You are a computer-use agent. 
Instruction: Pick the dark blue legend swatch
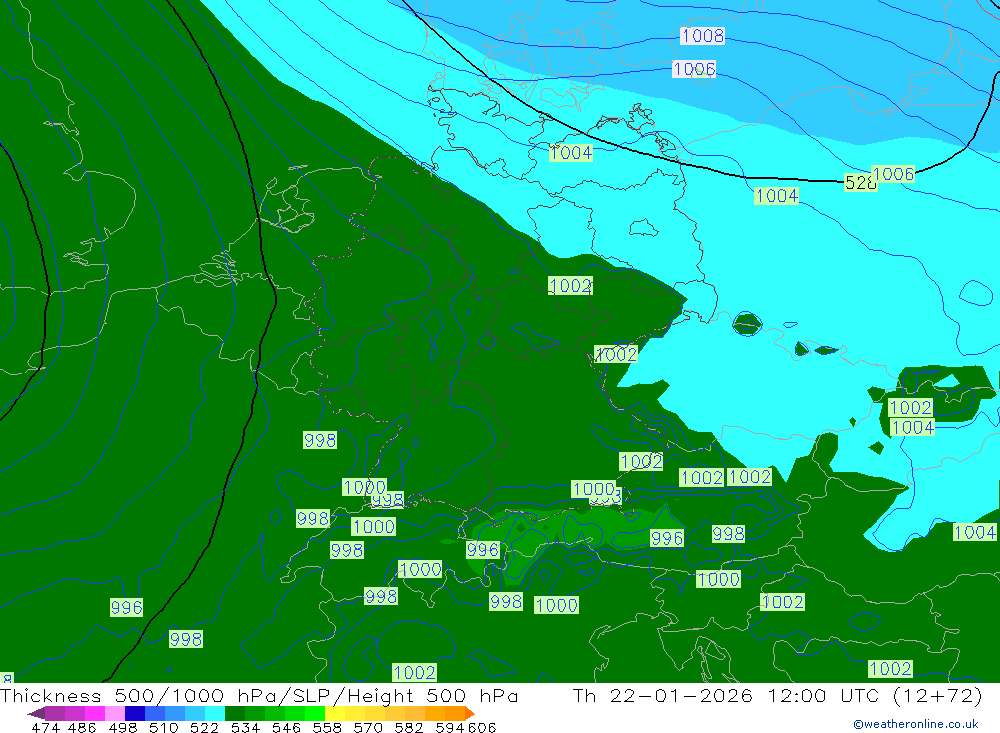[135, 713]
